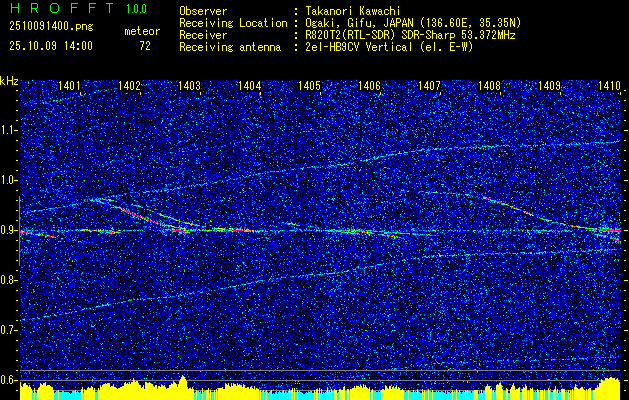Click the Receiver label
Image resolution: width=629 pixels, height=400 pixels.
203,35
